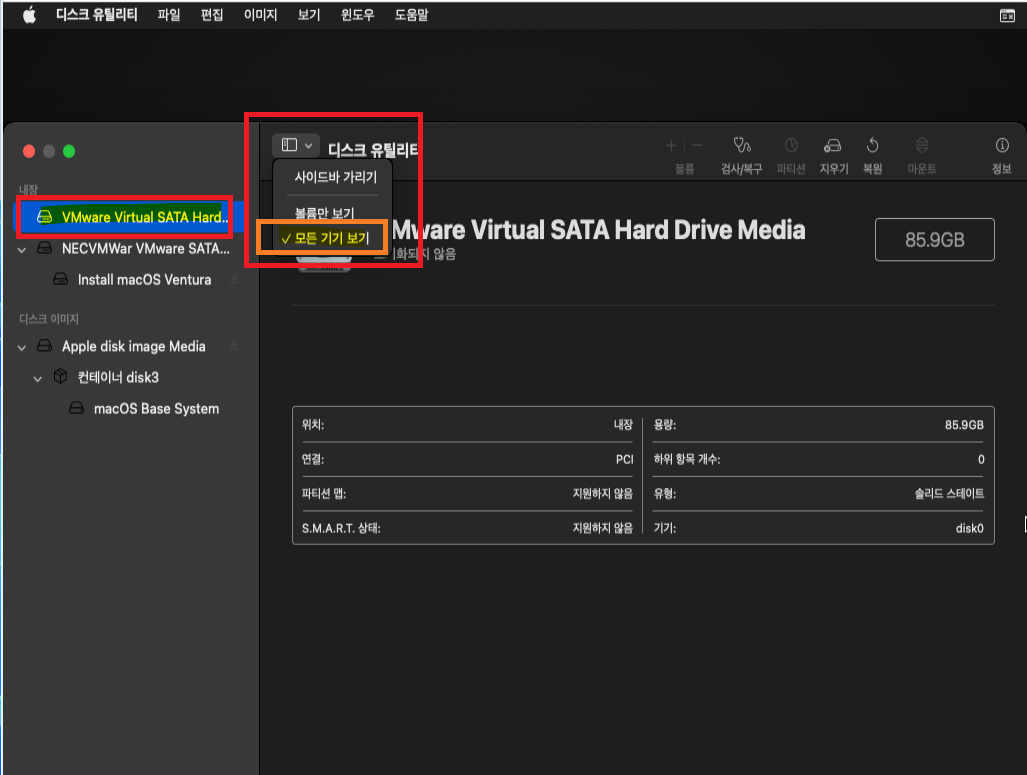Screen dimensions: 1027x775
Task: Run 검사/복구 First Aid stethoscope icon
Action: pos(741,145)
